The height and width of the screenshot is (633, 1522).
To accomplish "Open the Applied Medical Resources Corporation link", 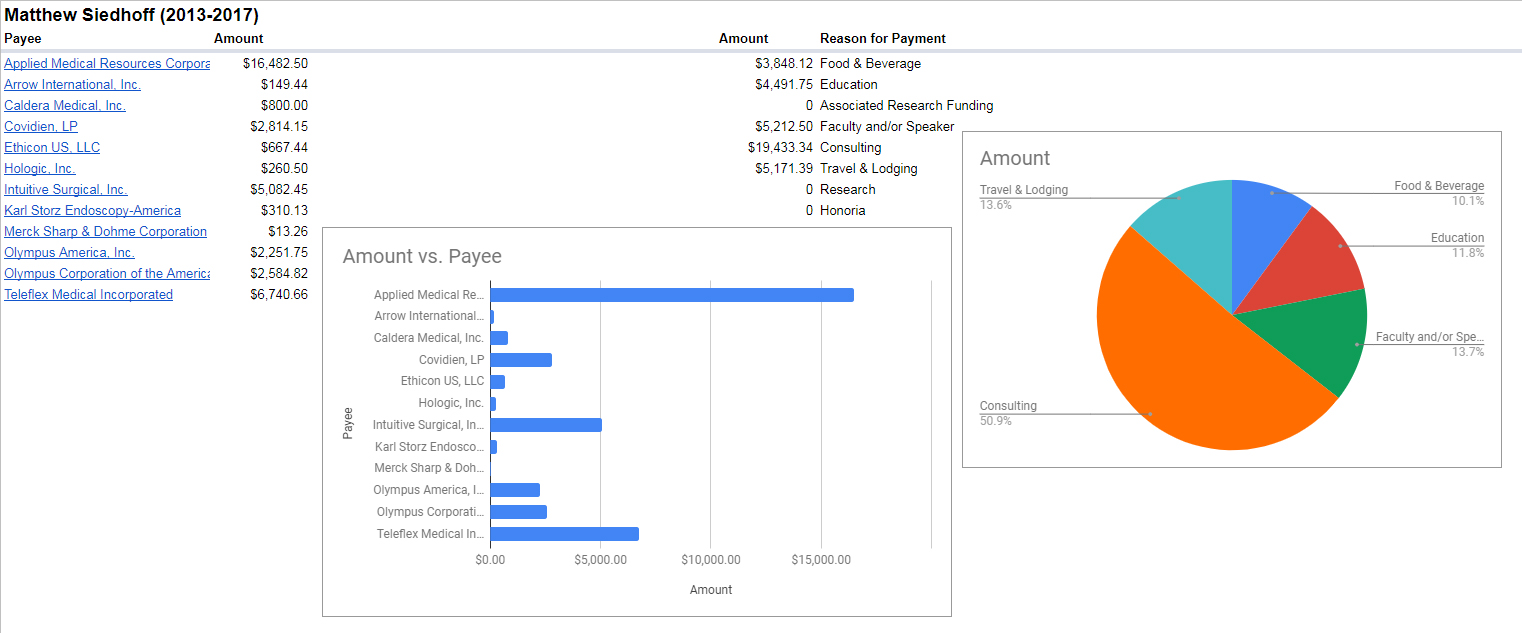I will point(106,64).
